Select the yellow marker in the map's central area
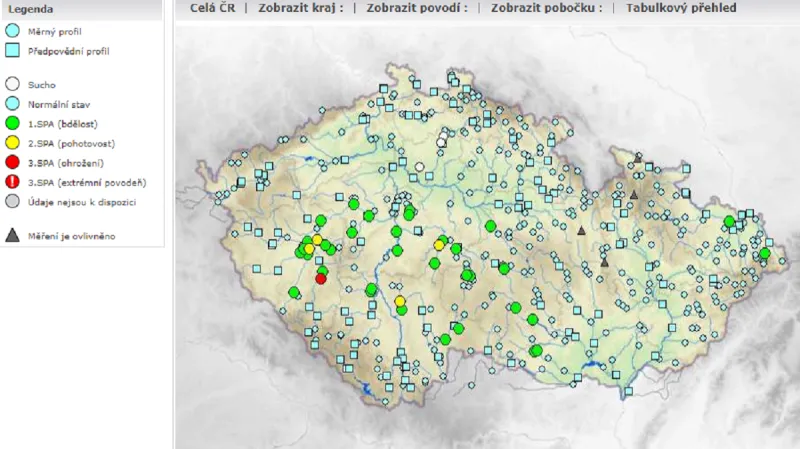 pyautogui.click(x=439, y=245)
